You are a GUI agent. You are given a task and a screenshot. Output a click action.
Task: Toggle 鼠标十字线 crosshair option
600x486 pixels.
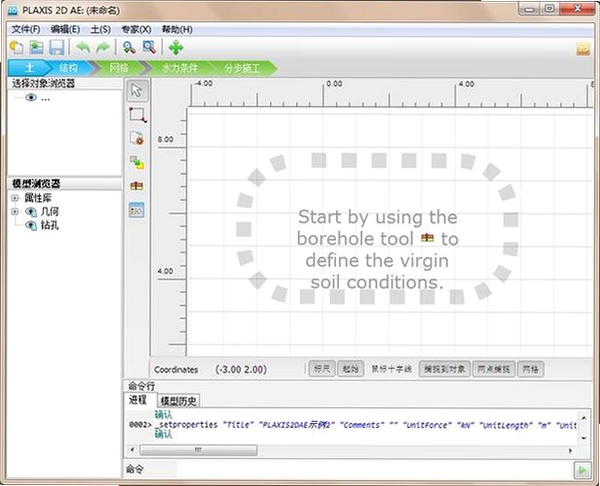tap(391, 369)
